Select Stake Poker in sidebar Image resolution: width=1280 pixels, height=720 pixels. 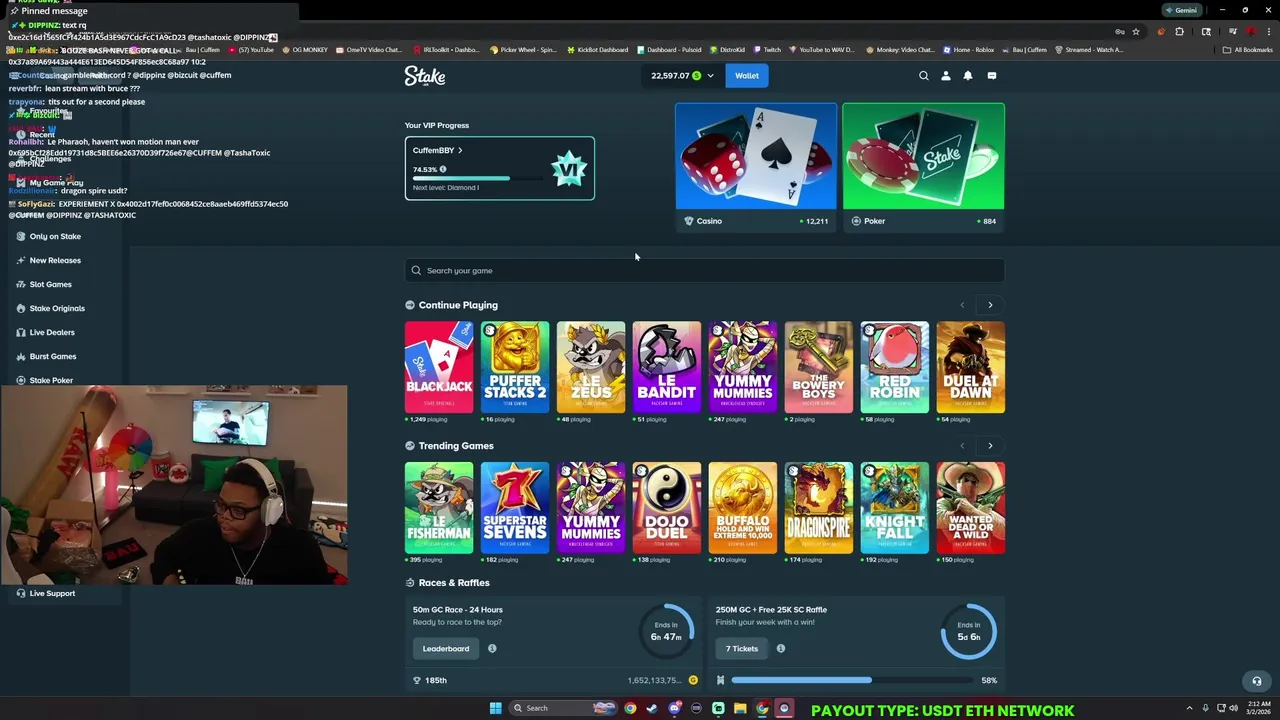click(x=51, y=380)
